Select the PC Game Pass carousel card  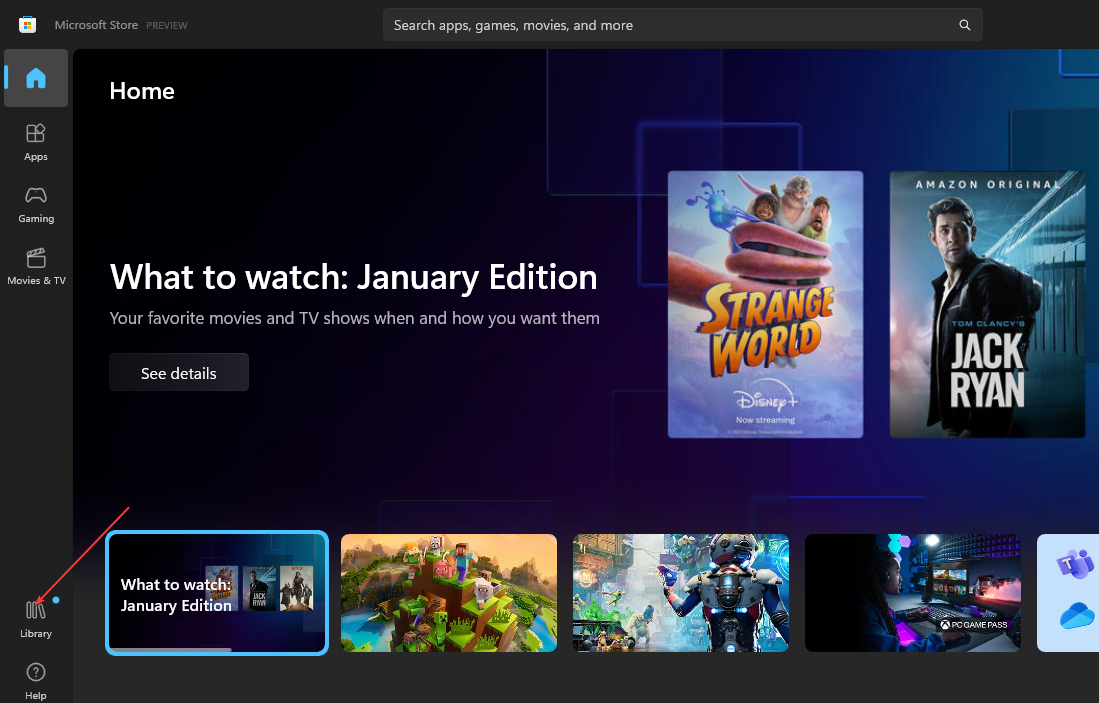(x=913, y=593)
